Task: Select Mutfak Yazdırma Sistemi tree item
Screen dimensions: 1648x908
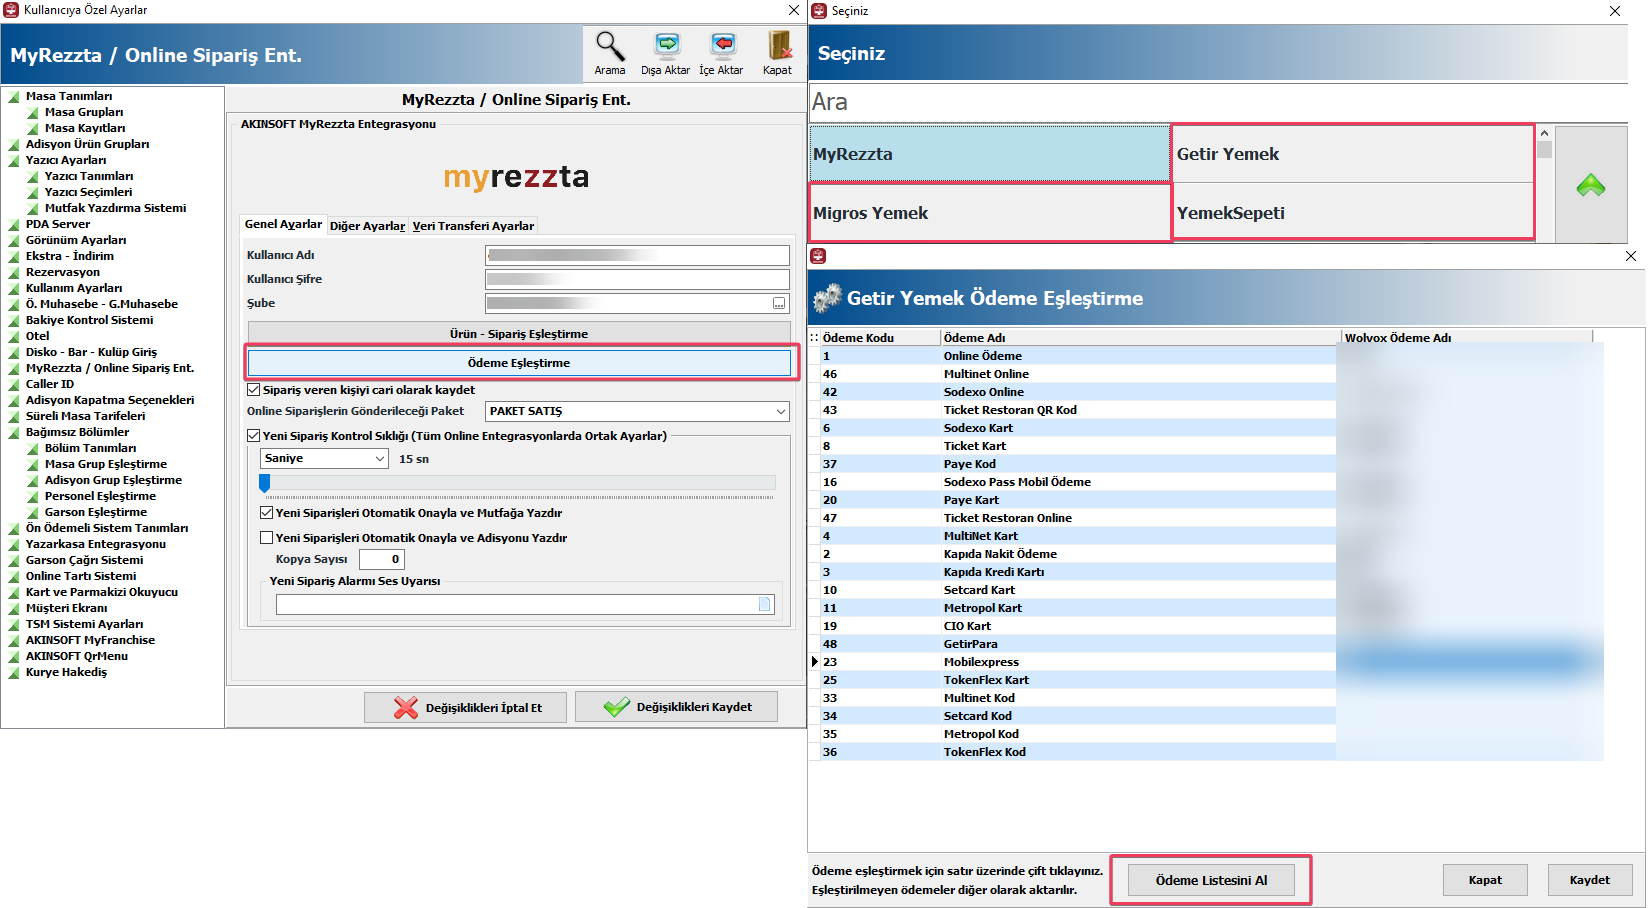Action: tap(115, 208)
